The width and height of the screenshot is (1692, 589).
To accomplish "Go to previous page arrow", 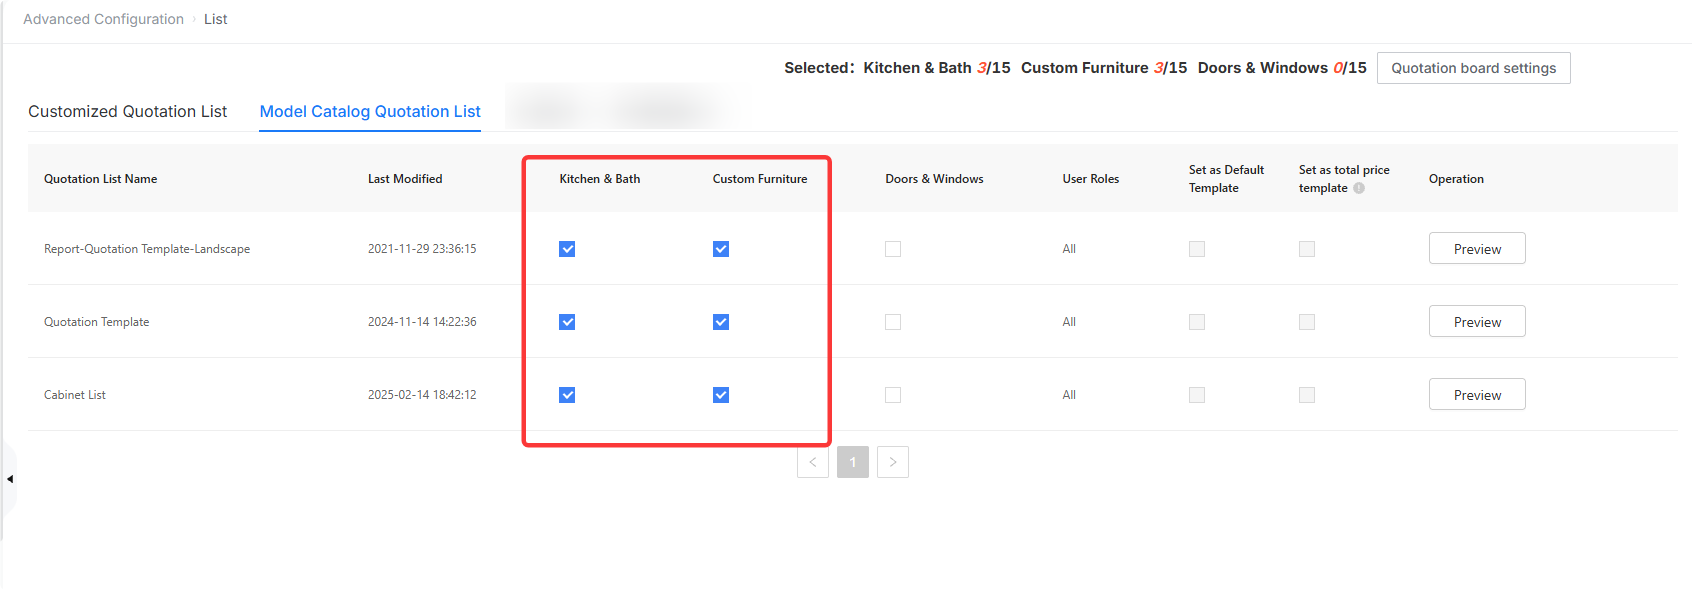I will (x=813, y=462).
